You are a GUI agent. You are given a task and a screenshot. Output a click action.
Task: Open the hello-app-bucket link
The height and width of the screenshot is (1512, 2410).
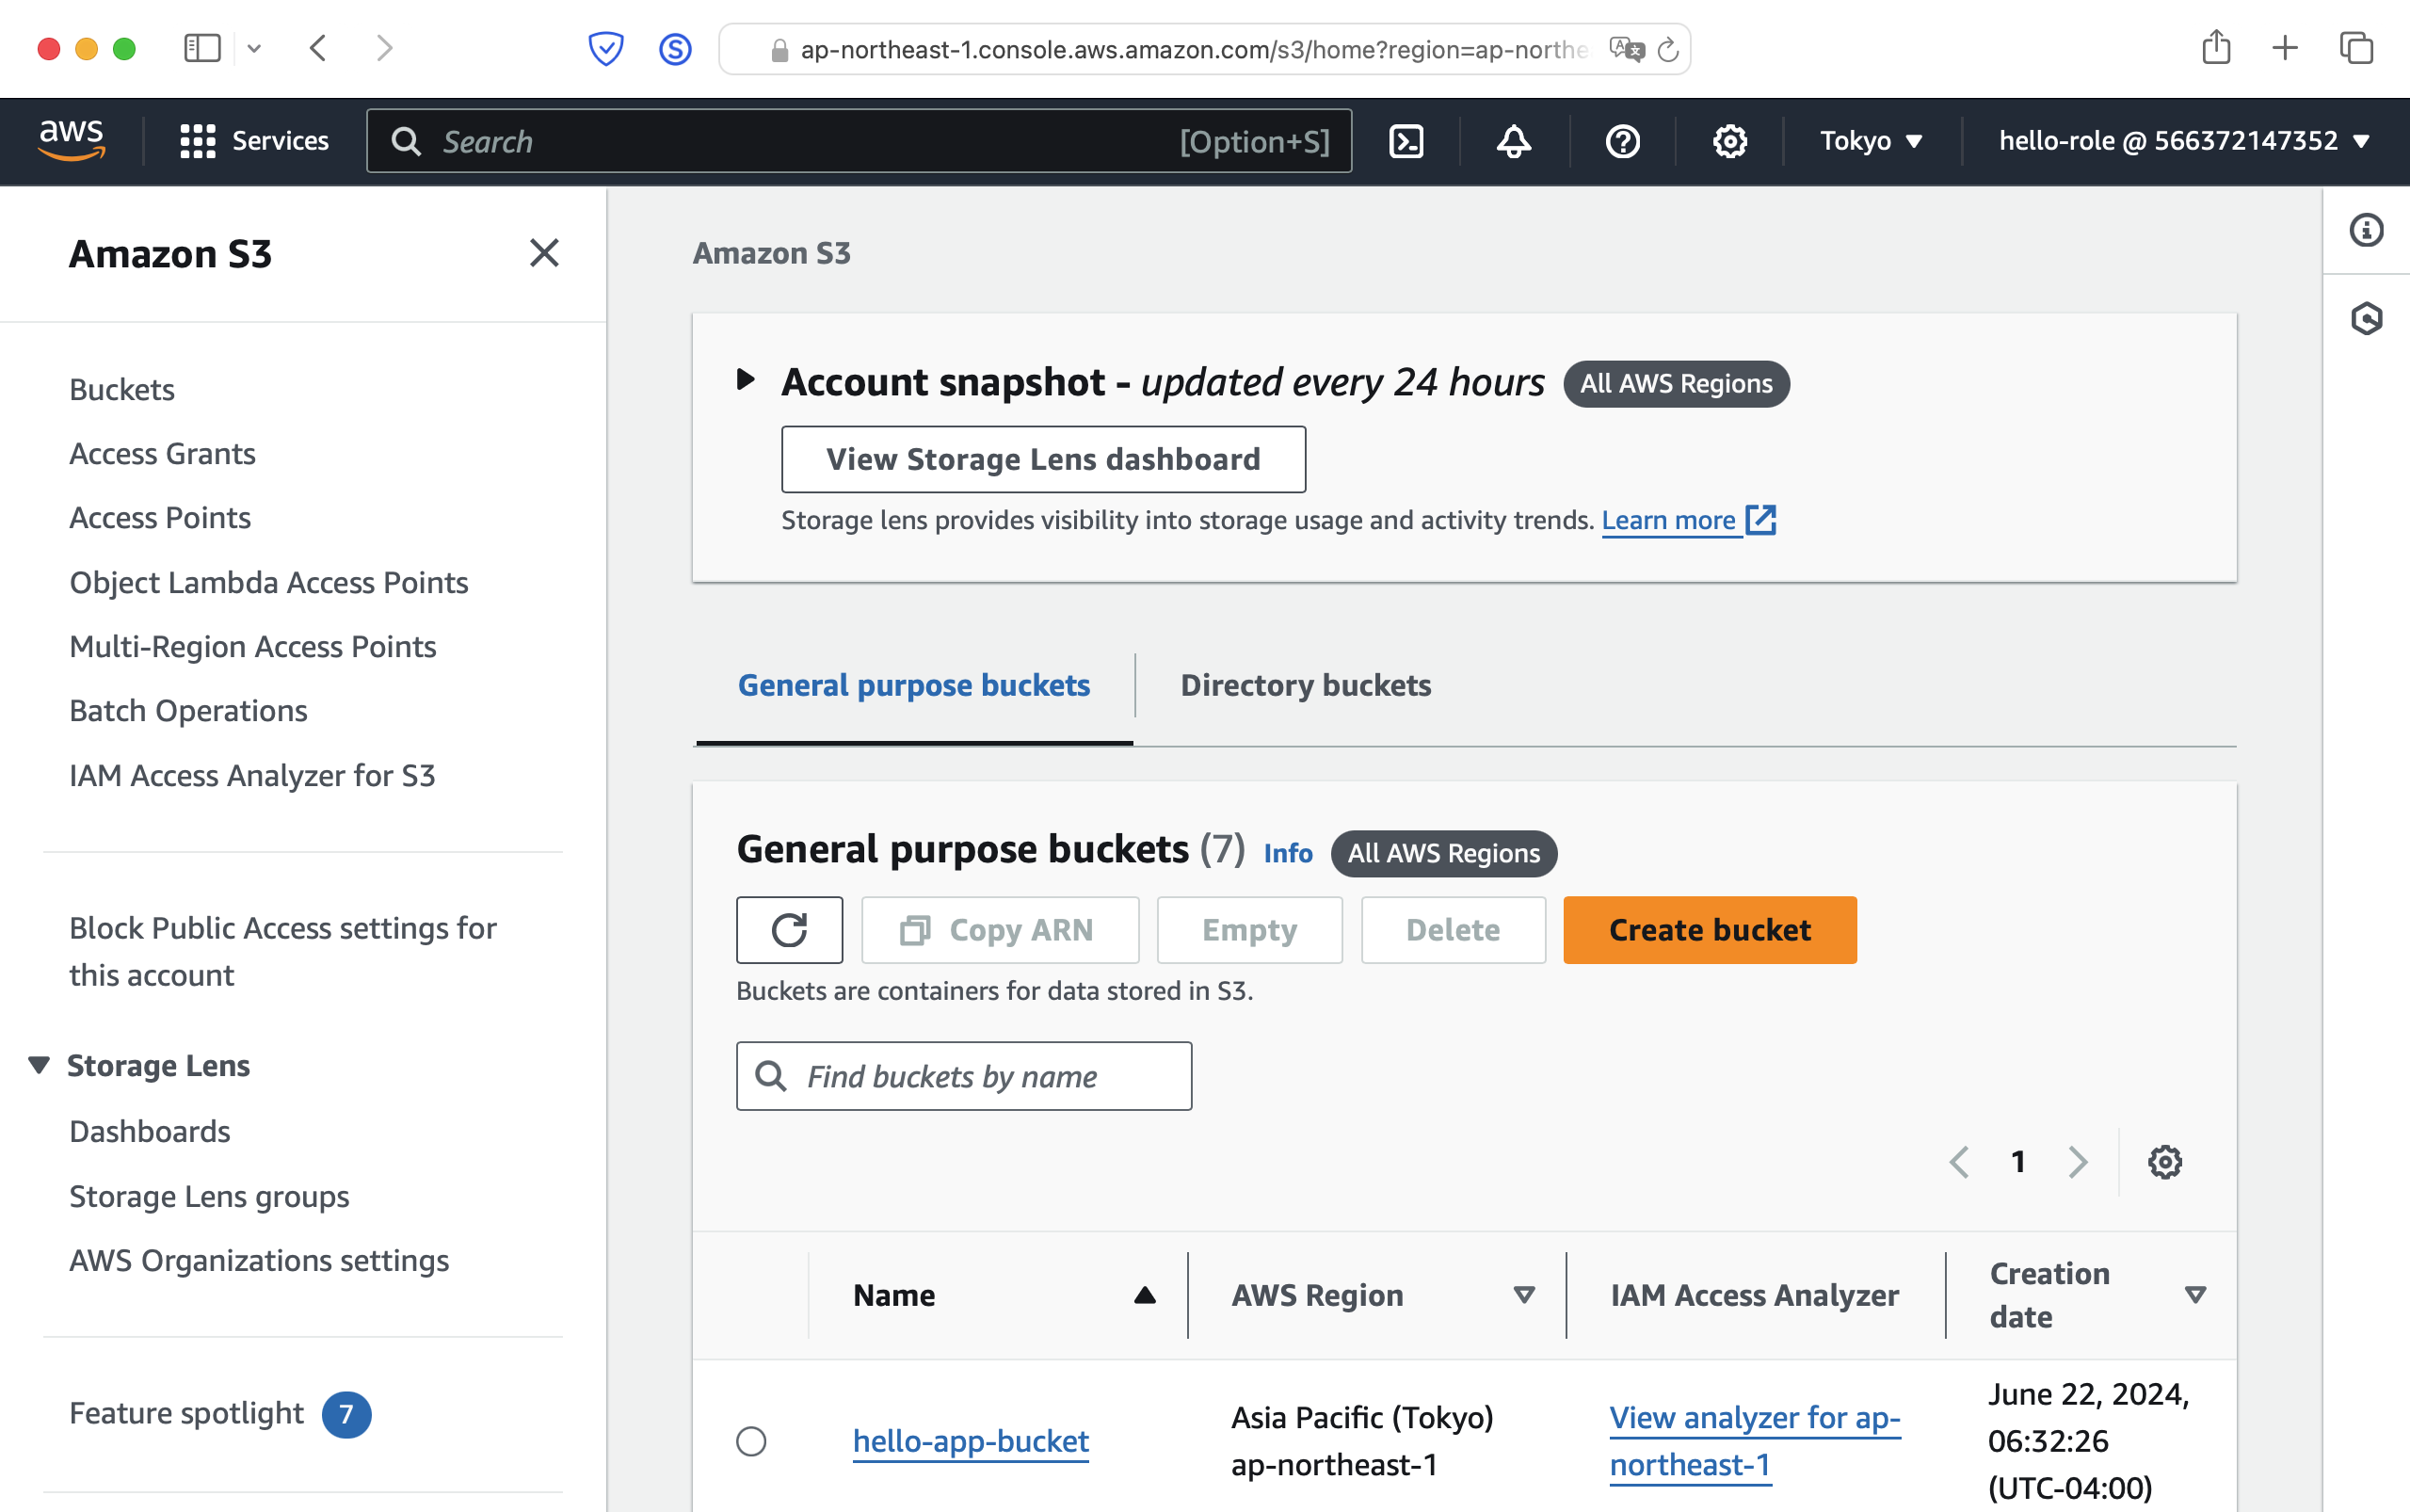click(x=970, y=1441)
